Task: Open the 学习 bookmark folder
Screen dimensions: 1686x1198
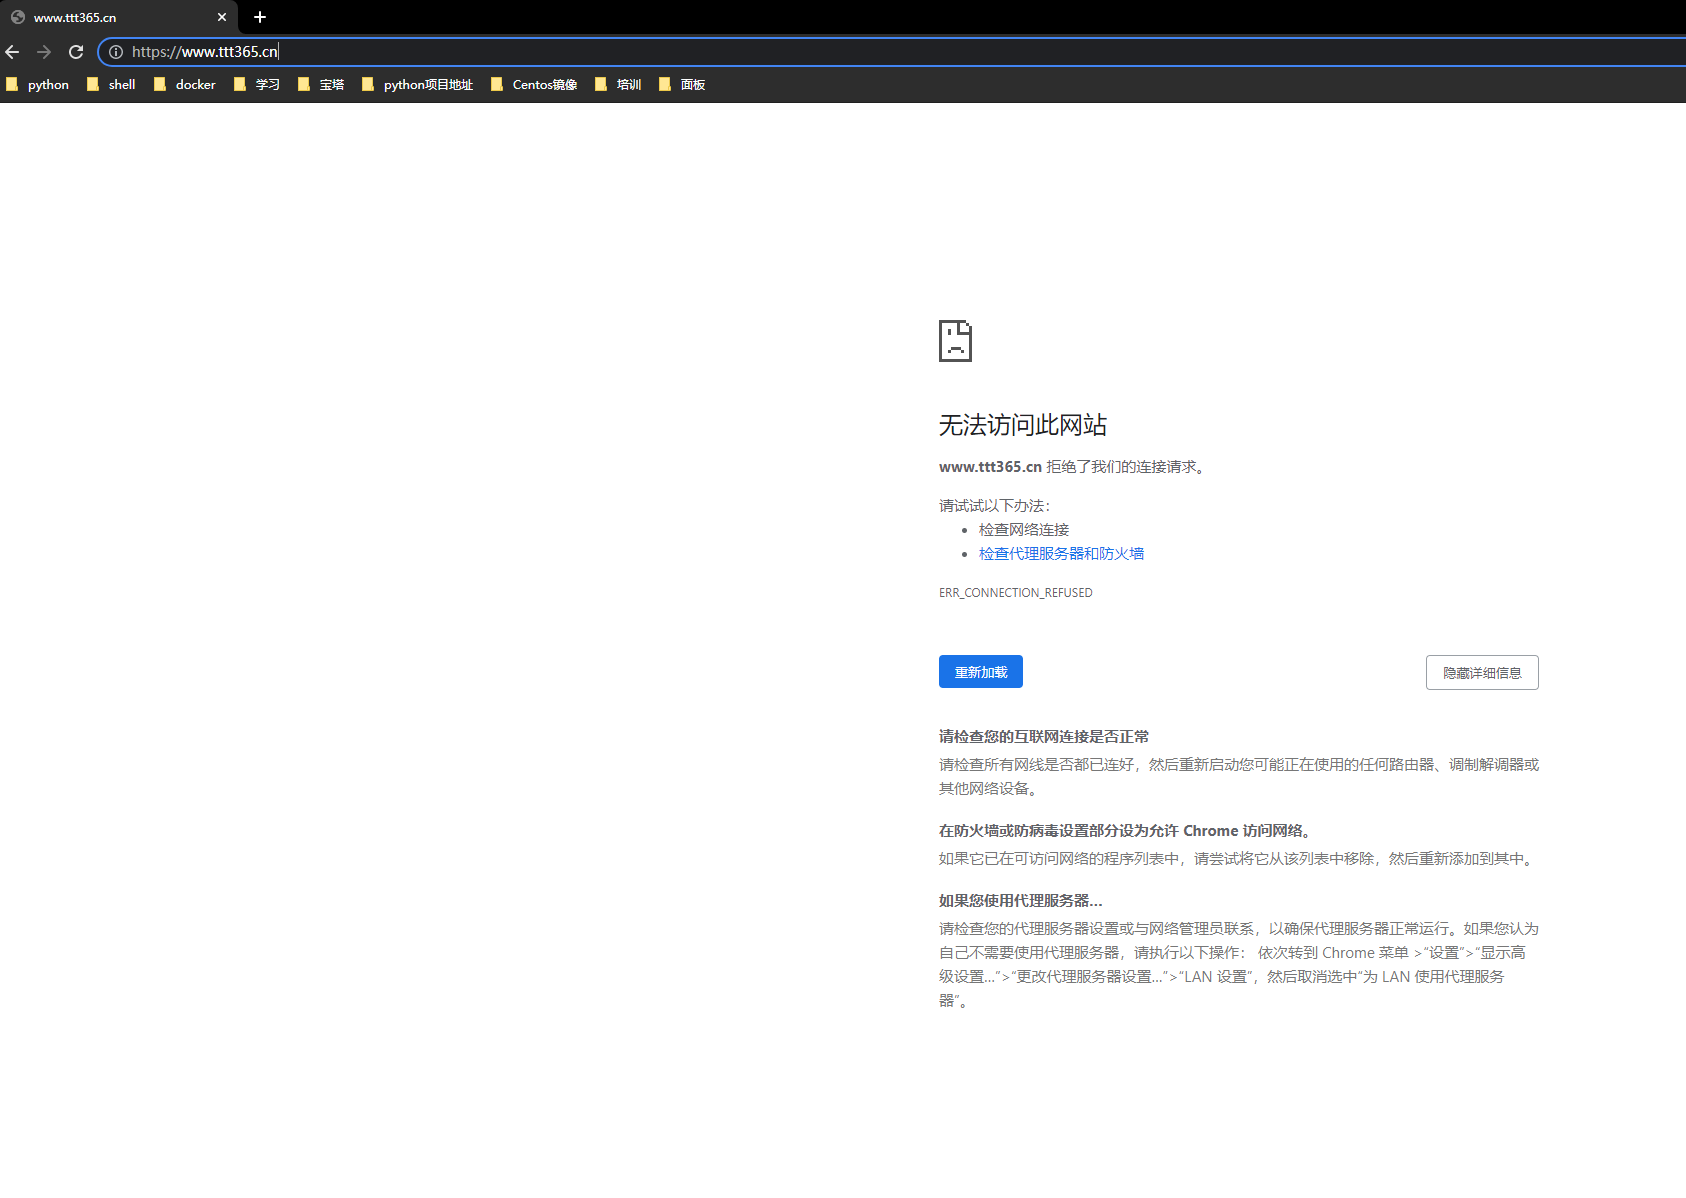Action: pyautogui.click(x=257, y=85)
